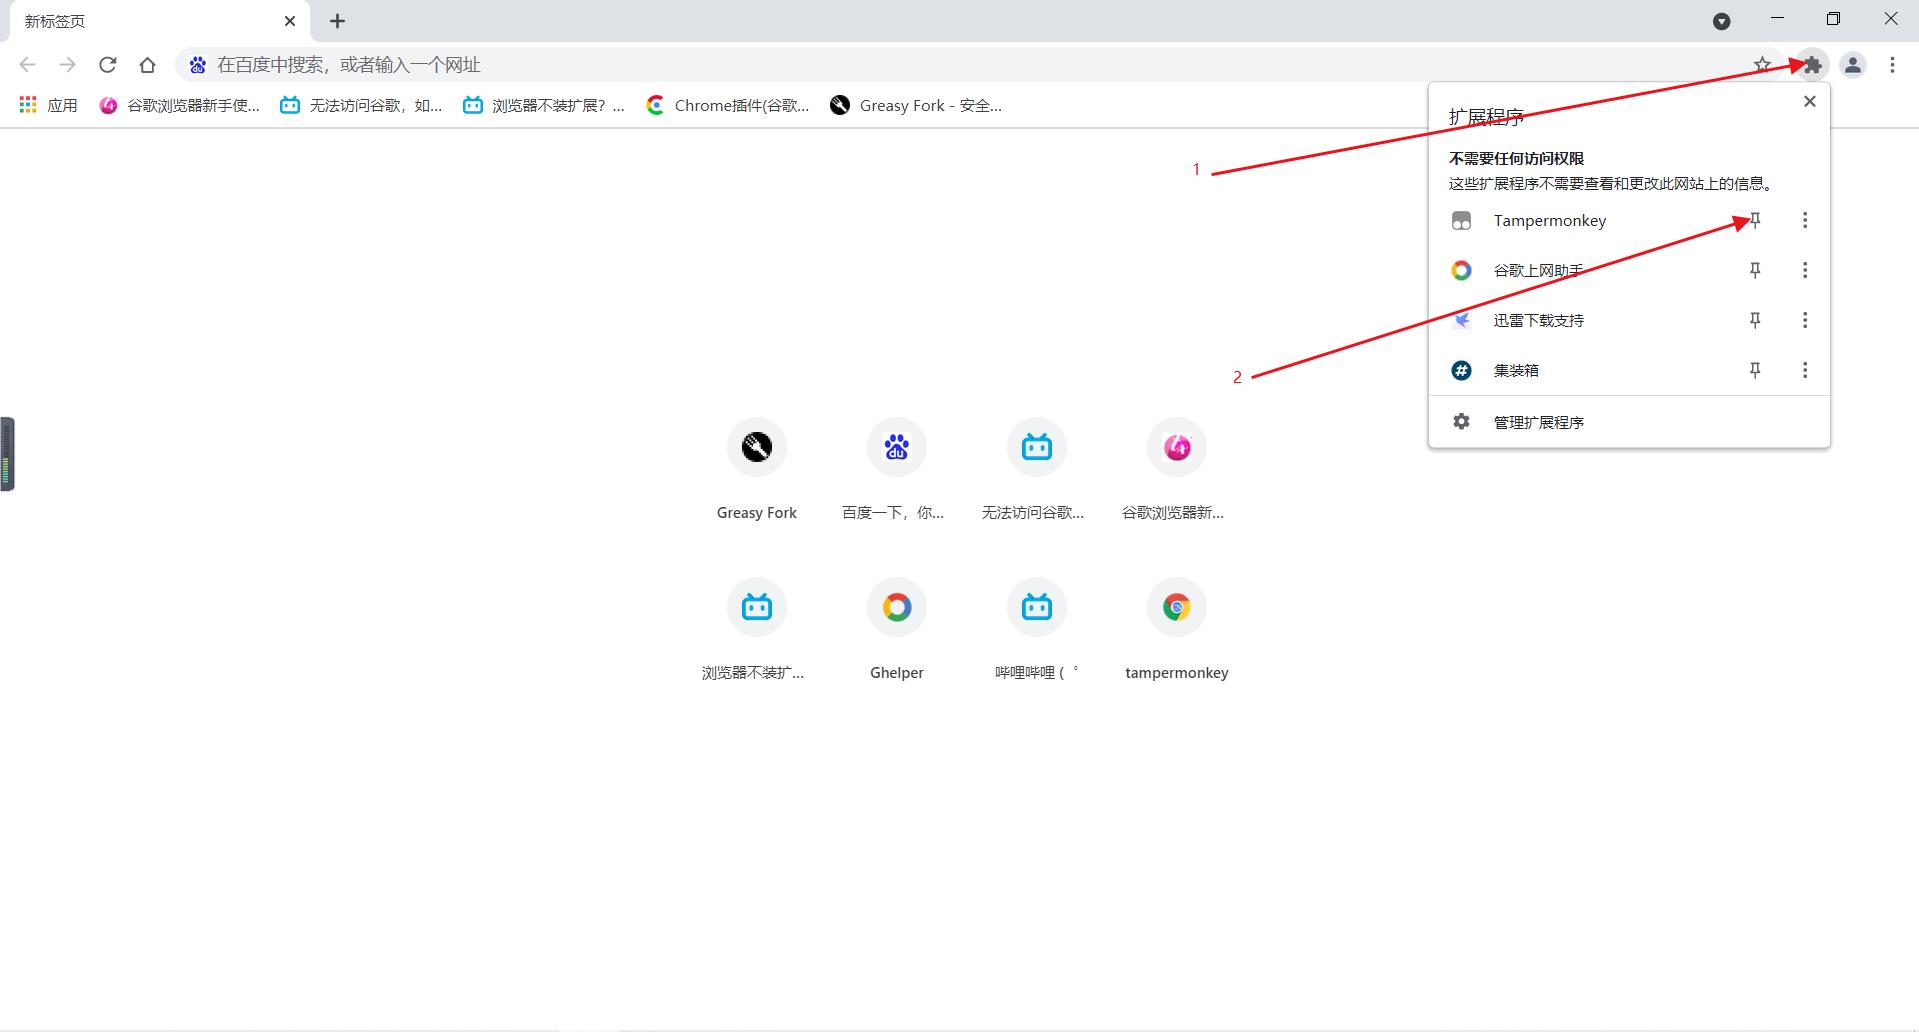Select the 新标签页 tab

[x=160, y=21]
